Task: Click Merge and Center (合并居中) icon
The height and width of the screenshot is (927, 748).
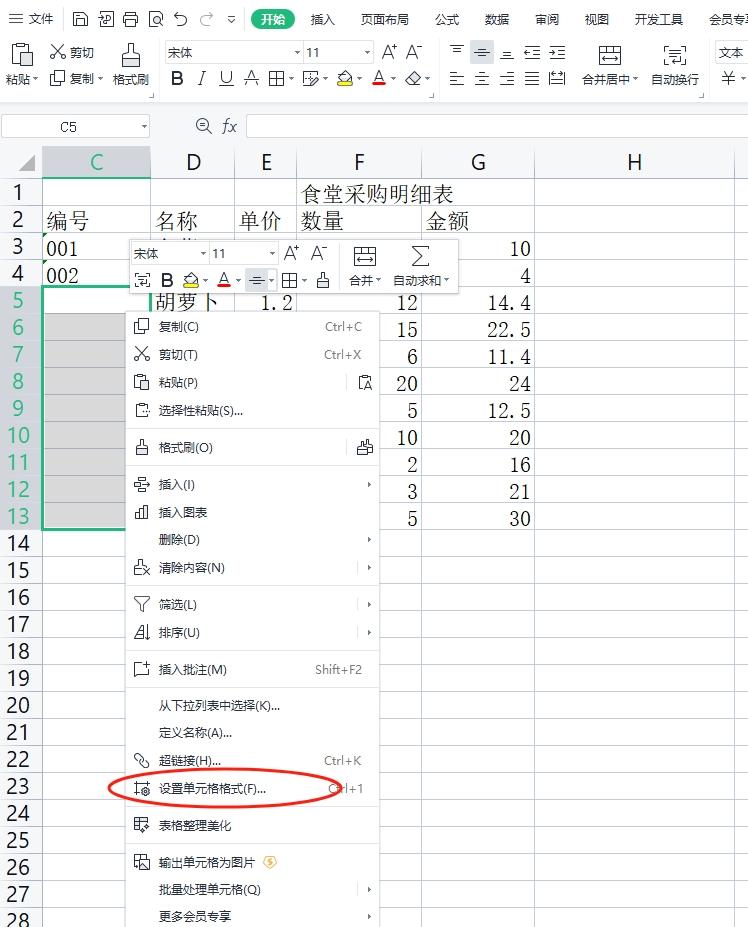Action: [610, 56]
